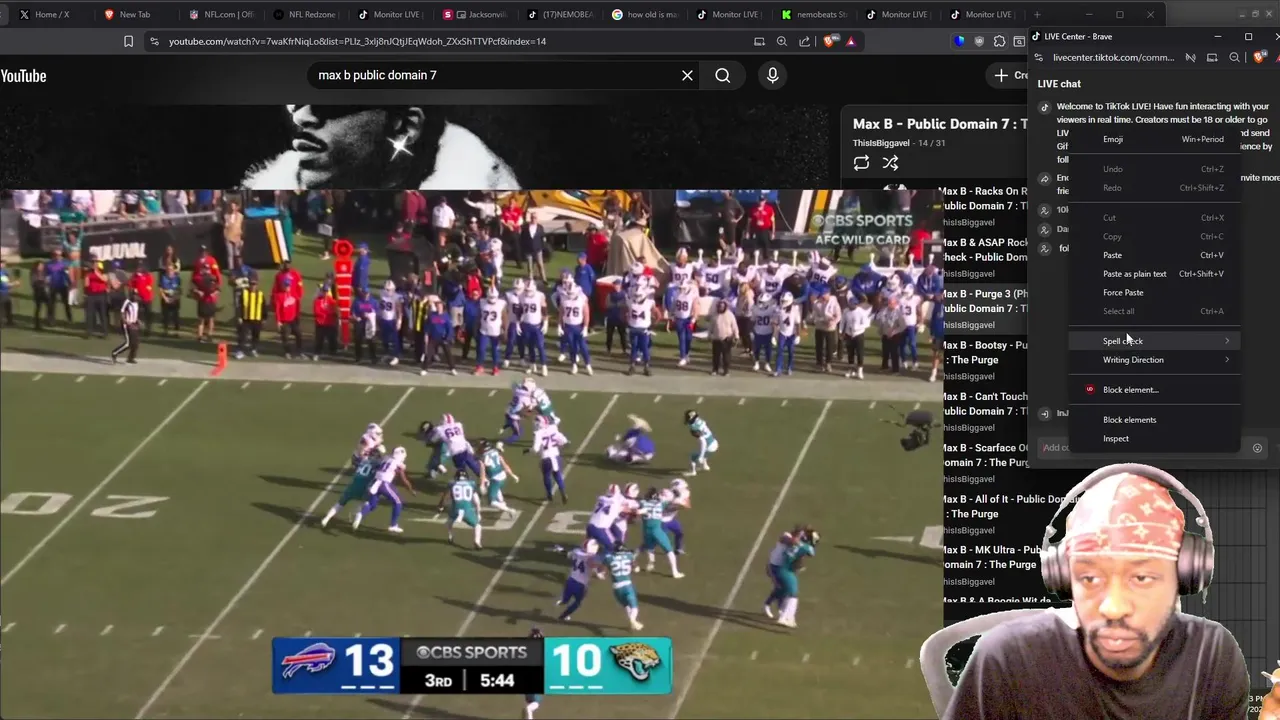Click the YouTube logo
Screen dimensions: 1280x720
click(23, 76)
